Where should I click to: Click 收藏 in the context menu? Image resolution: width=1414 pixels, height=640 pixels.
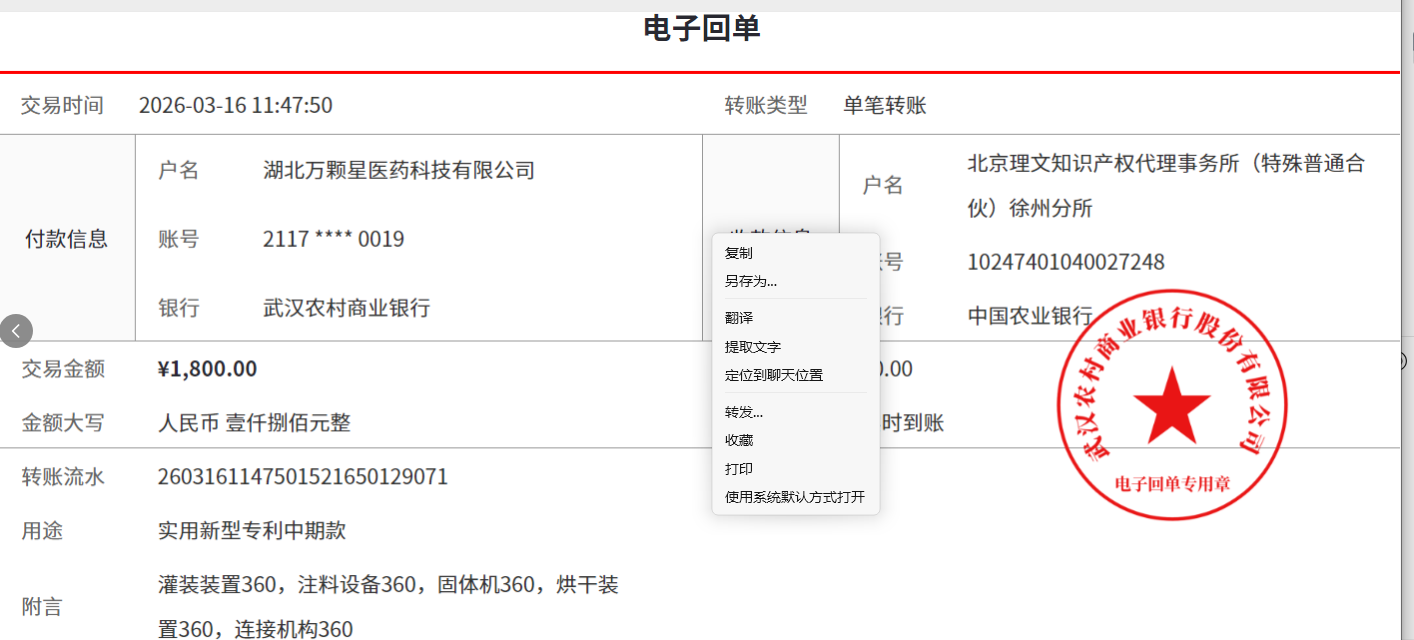coord(739,440)
